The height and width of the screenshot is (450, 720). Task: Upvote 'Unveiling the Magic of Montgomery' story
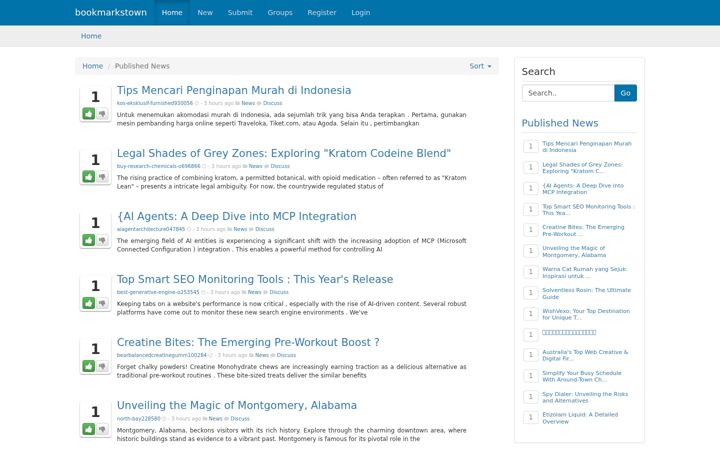click(89, 429)
